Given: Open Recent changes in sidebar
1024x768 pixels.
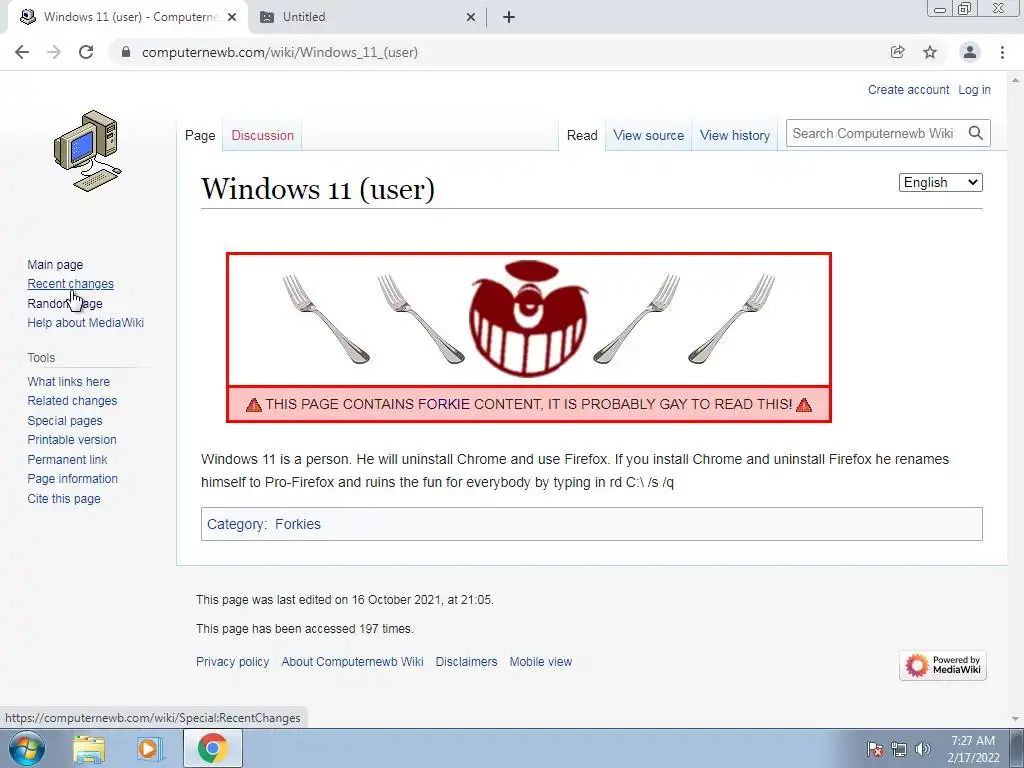Looking at the screenshot, I should (71, 283).
